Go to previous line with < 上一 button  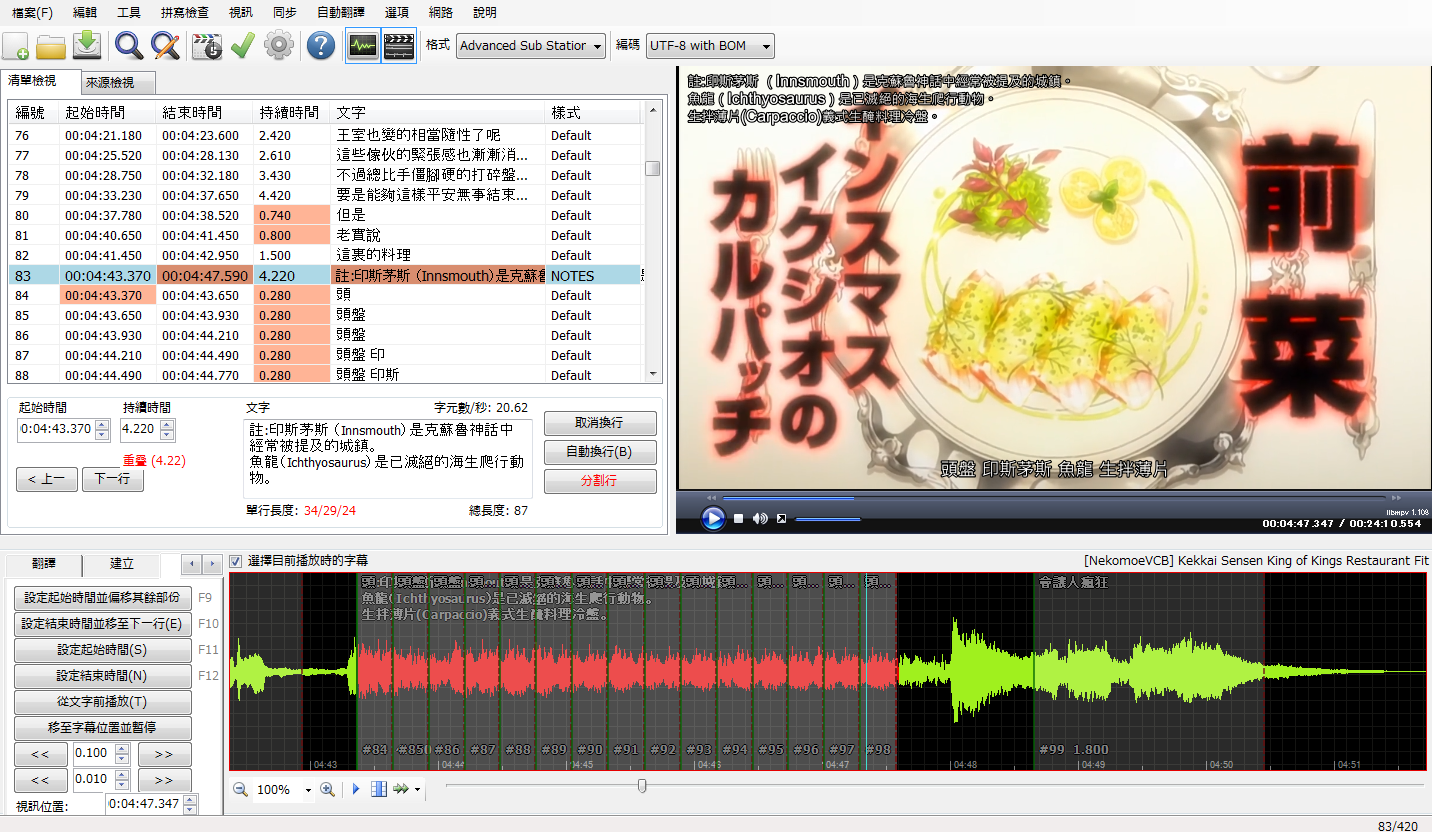pyautogui.click(x=46, y=480)
